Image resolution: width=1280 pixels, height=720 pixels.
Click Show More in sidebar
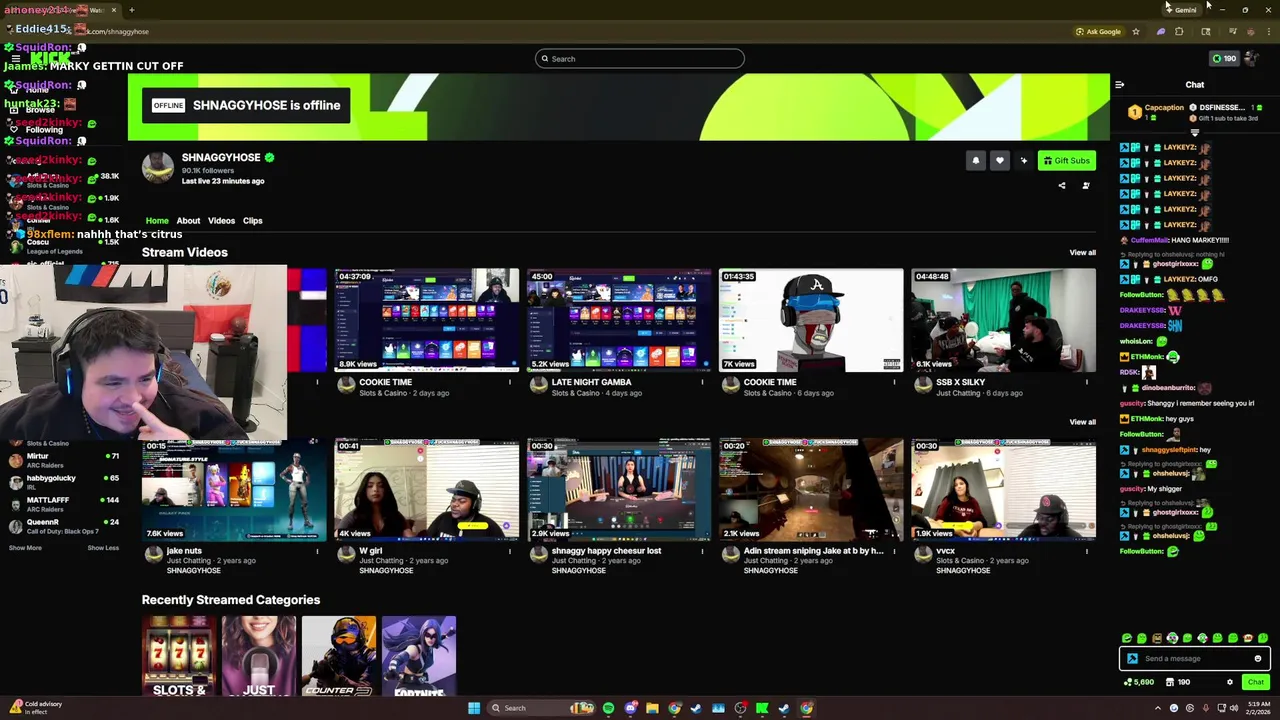(25, 548)
